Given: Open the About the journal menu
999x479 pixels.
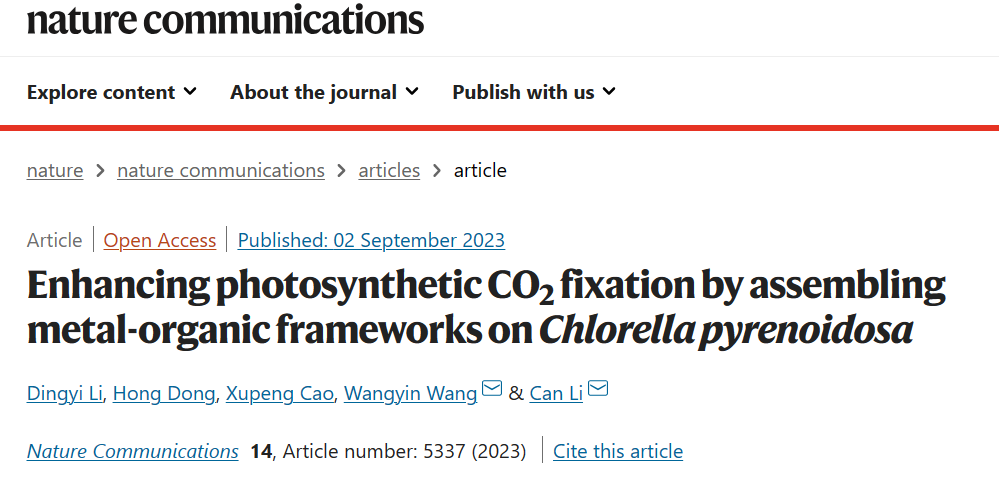Looking at the screenshot, I should pos(324,92).
